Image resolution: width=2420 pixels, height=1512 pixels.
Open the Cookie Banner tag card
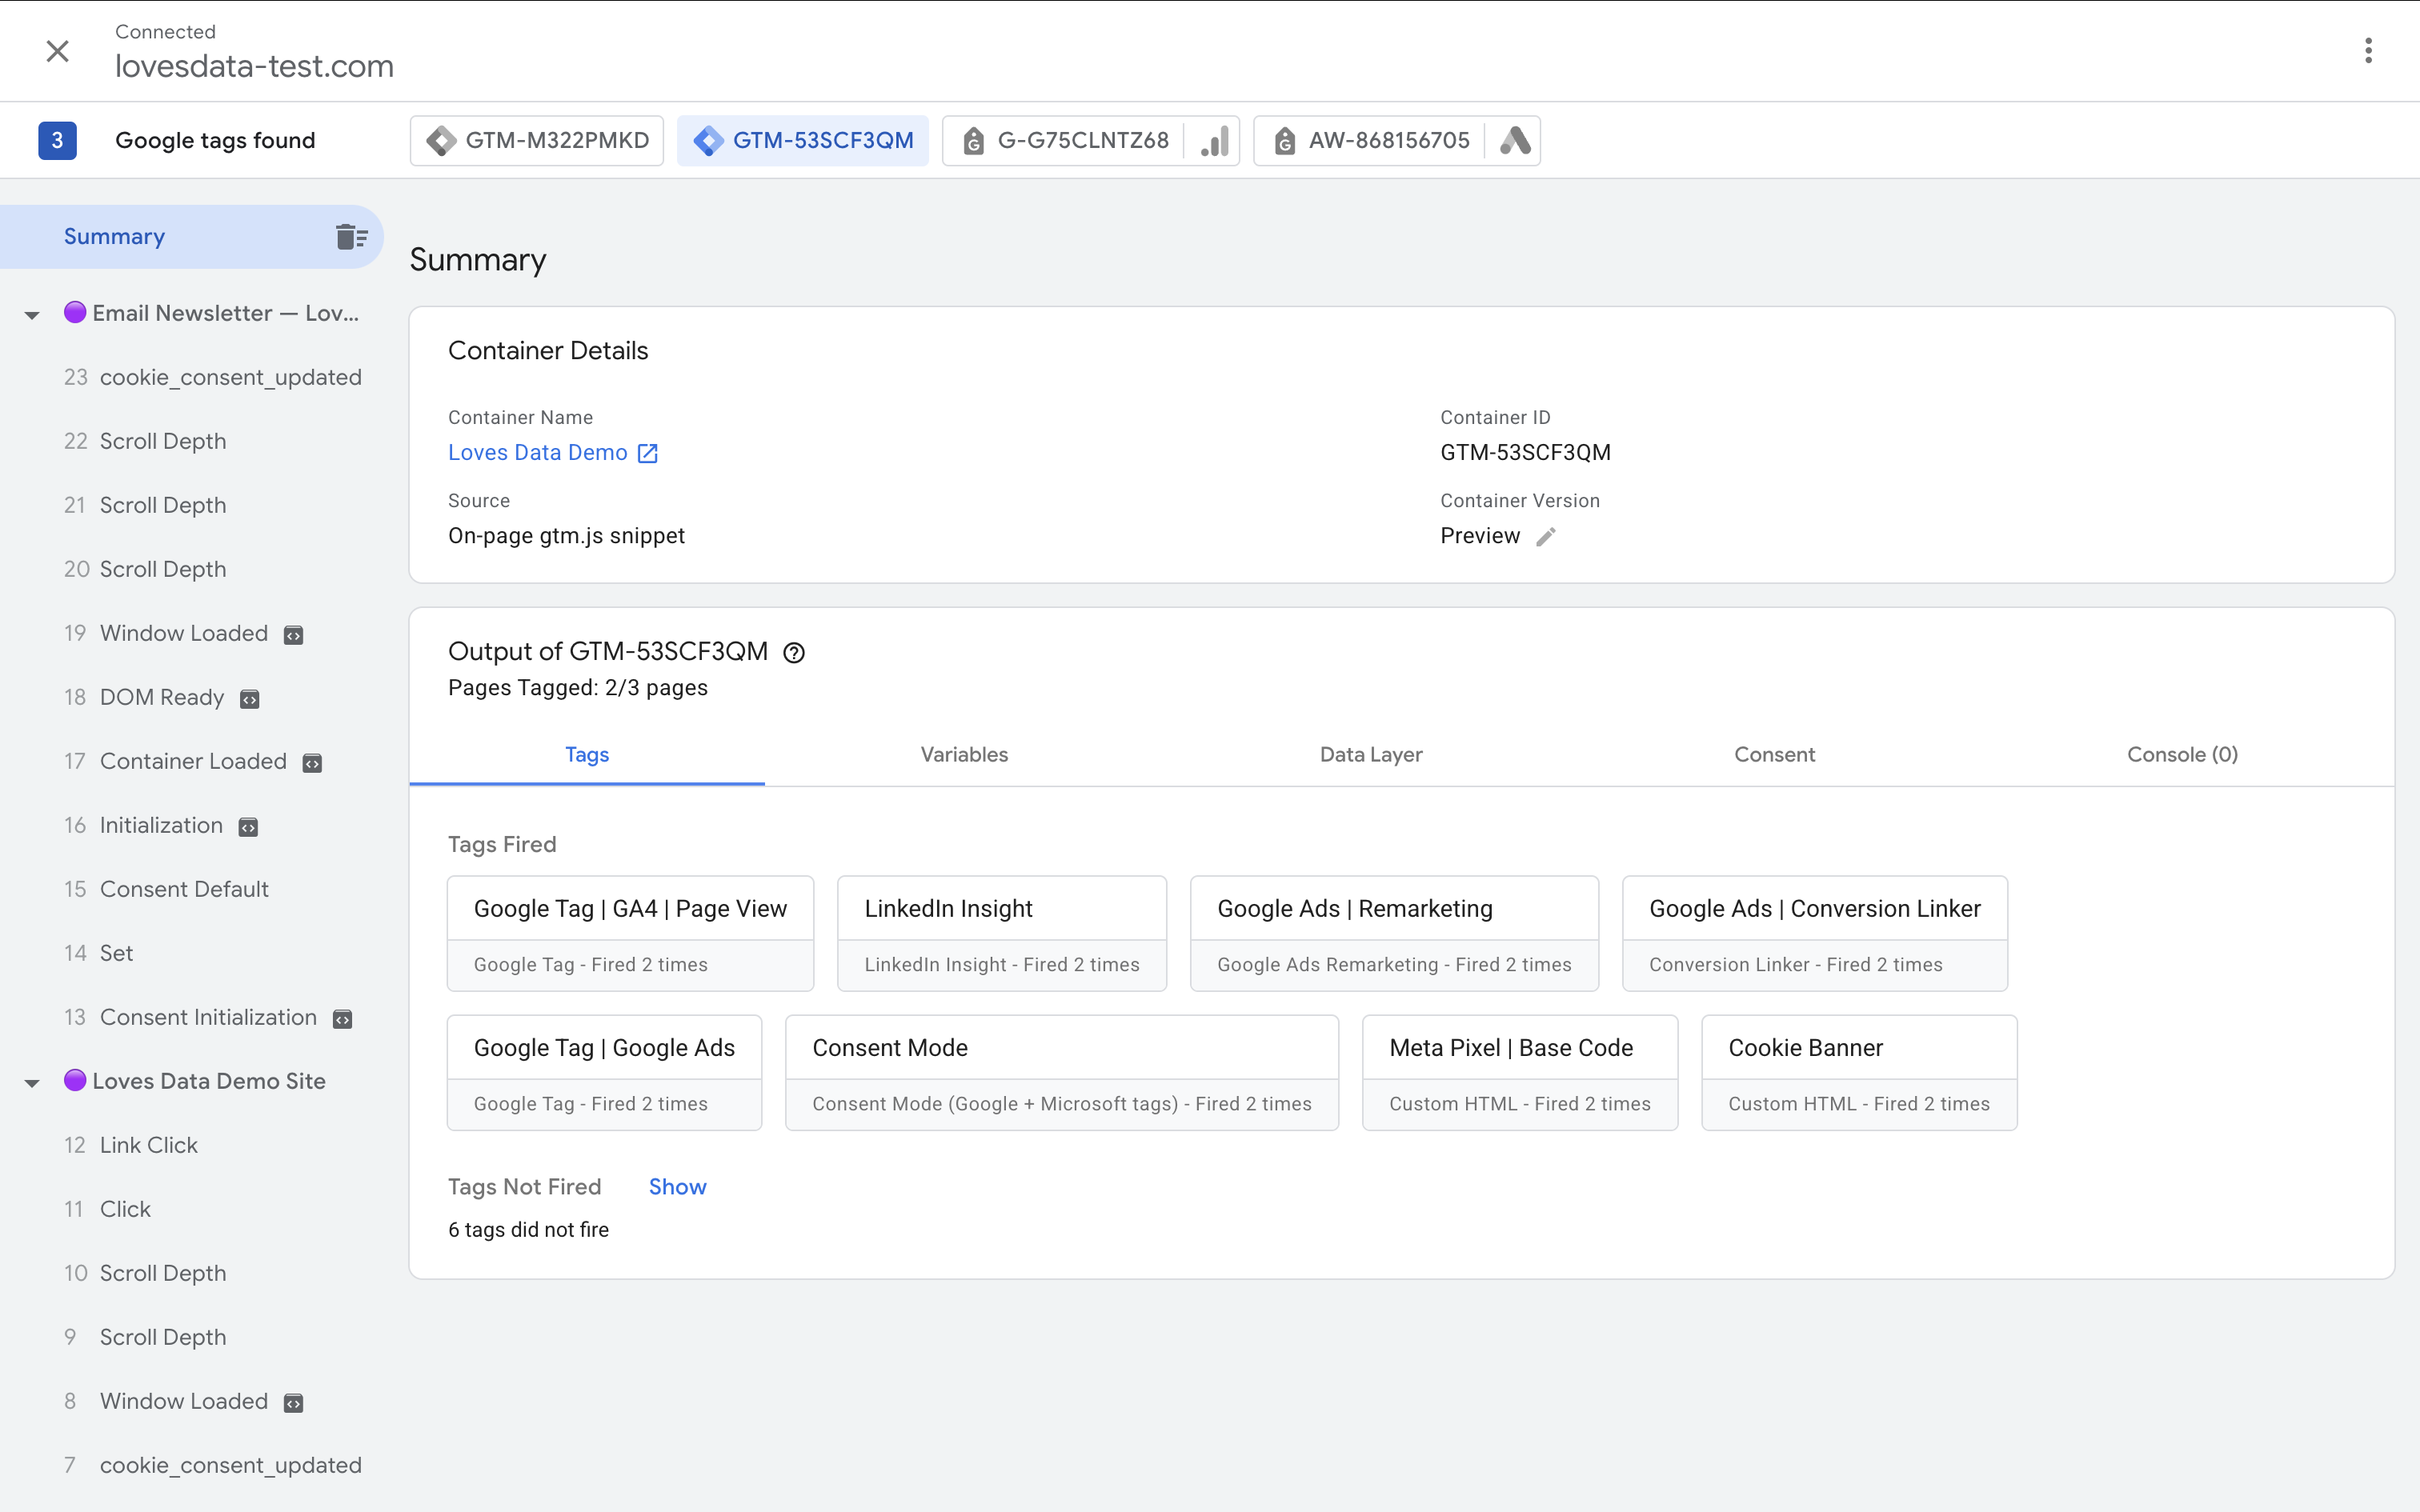(1859, 1073)
